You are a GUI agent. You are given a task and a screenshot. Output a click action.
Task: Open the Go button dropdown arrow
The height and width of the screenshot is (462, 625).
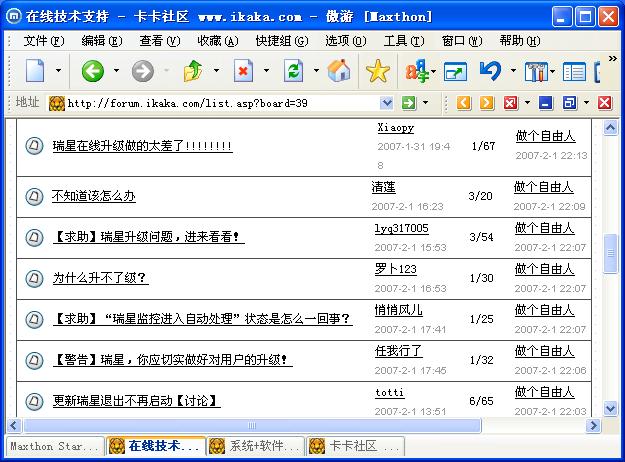[426, 103]
